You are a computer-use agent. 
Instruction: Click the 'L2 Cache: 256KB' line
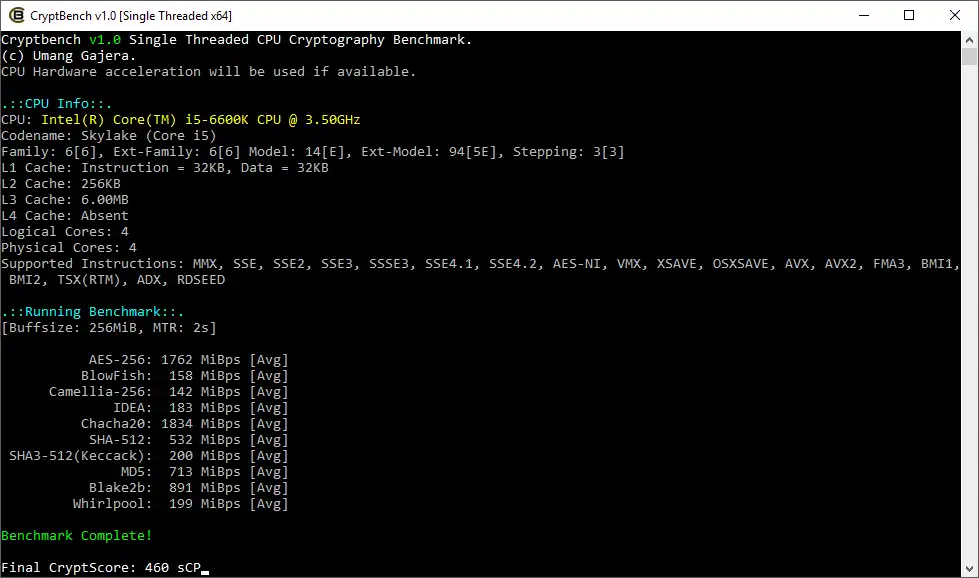tap(61, 184)
